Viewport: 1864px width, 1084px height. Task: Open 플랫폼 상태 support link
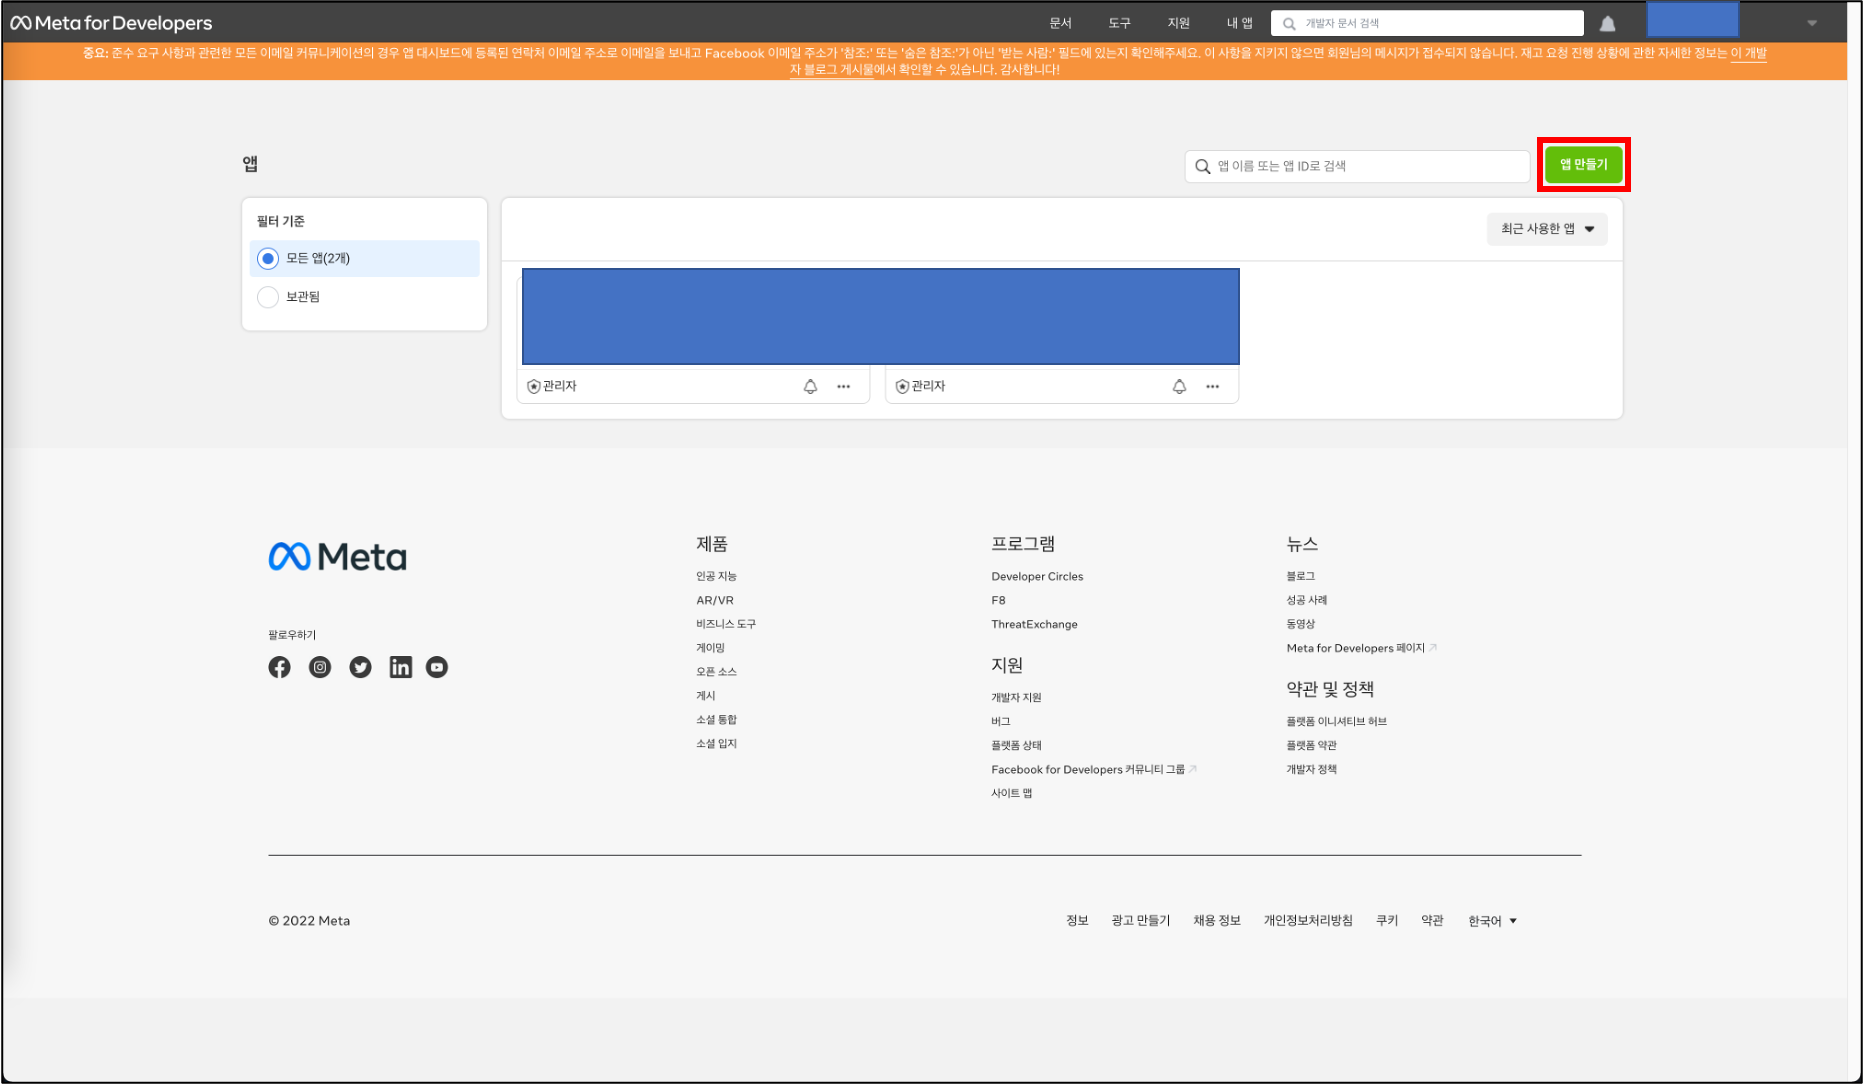pyautogui.click(x=1016, y=746)
